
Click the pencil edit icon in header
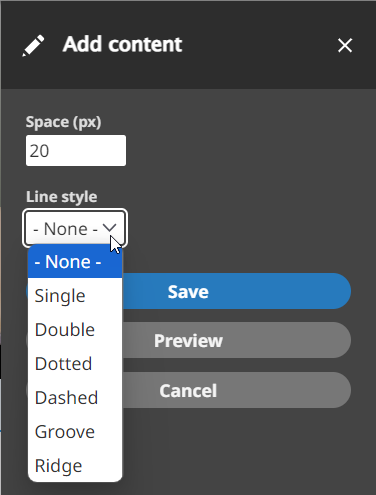tap(33, 45)
